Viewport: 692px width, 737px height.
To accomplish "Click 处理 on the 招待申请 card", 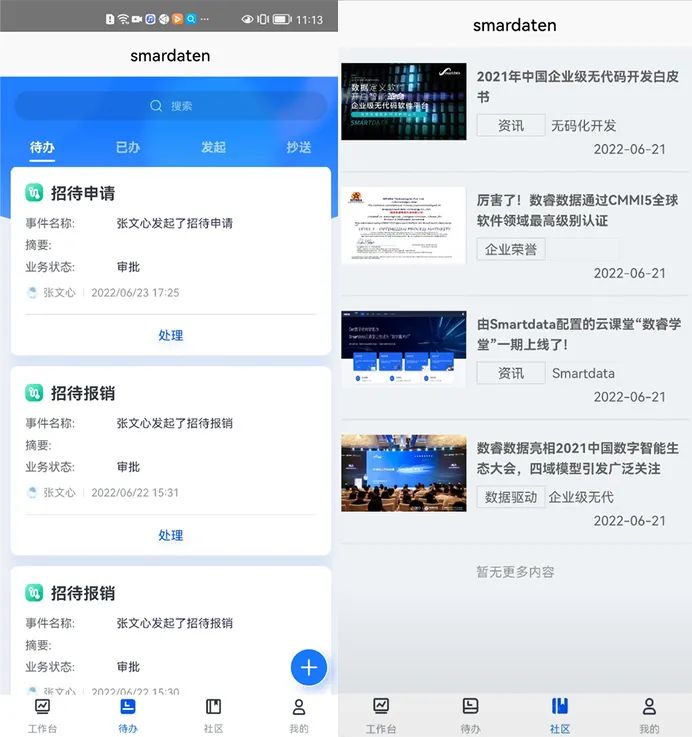I will (171, 335).
